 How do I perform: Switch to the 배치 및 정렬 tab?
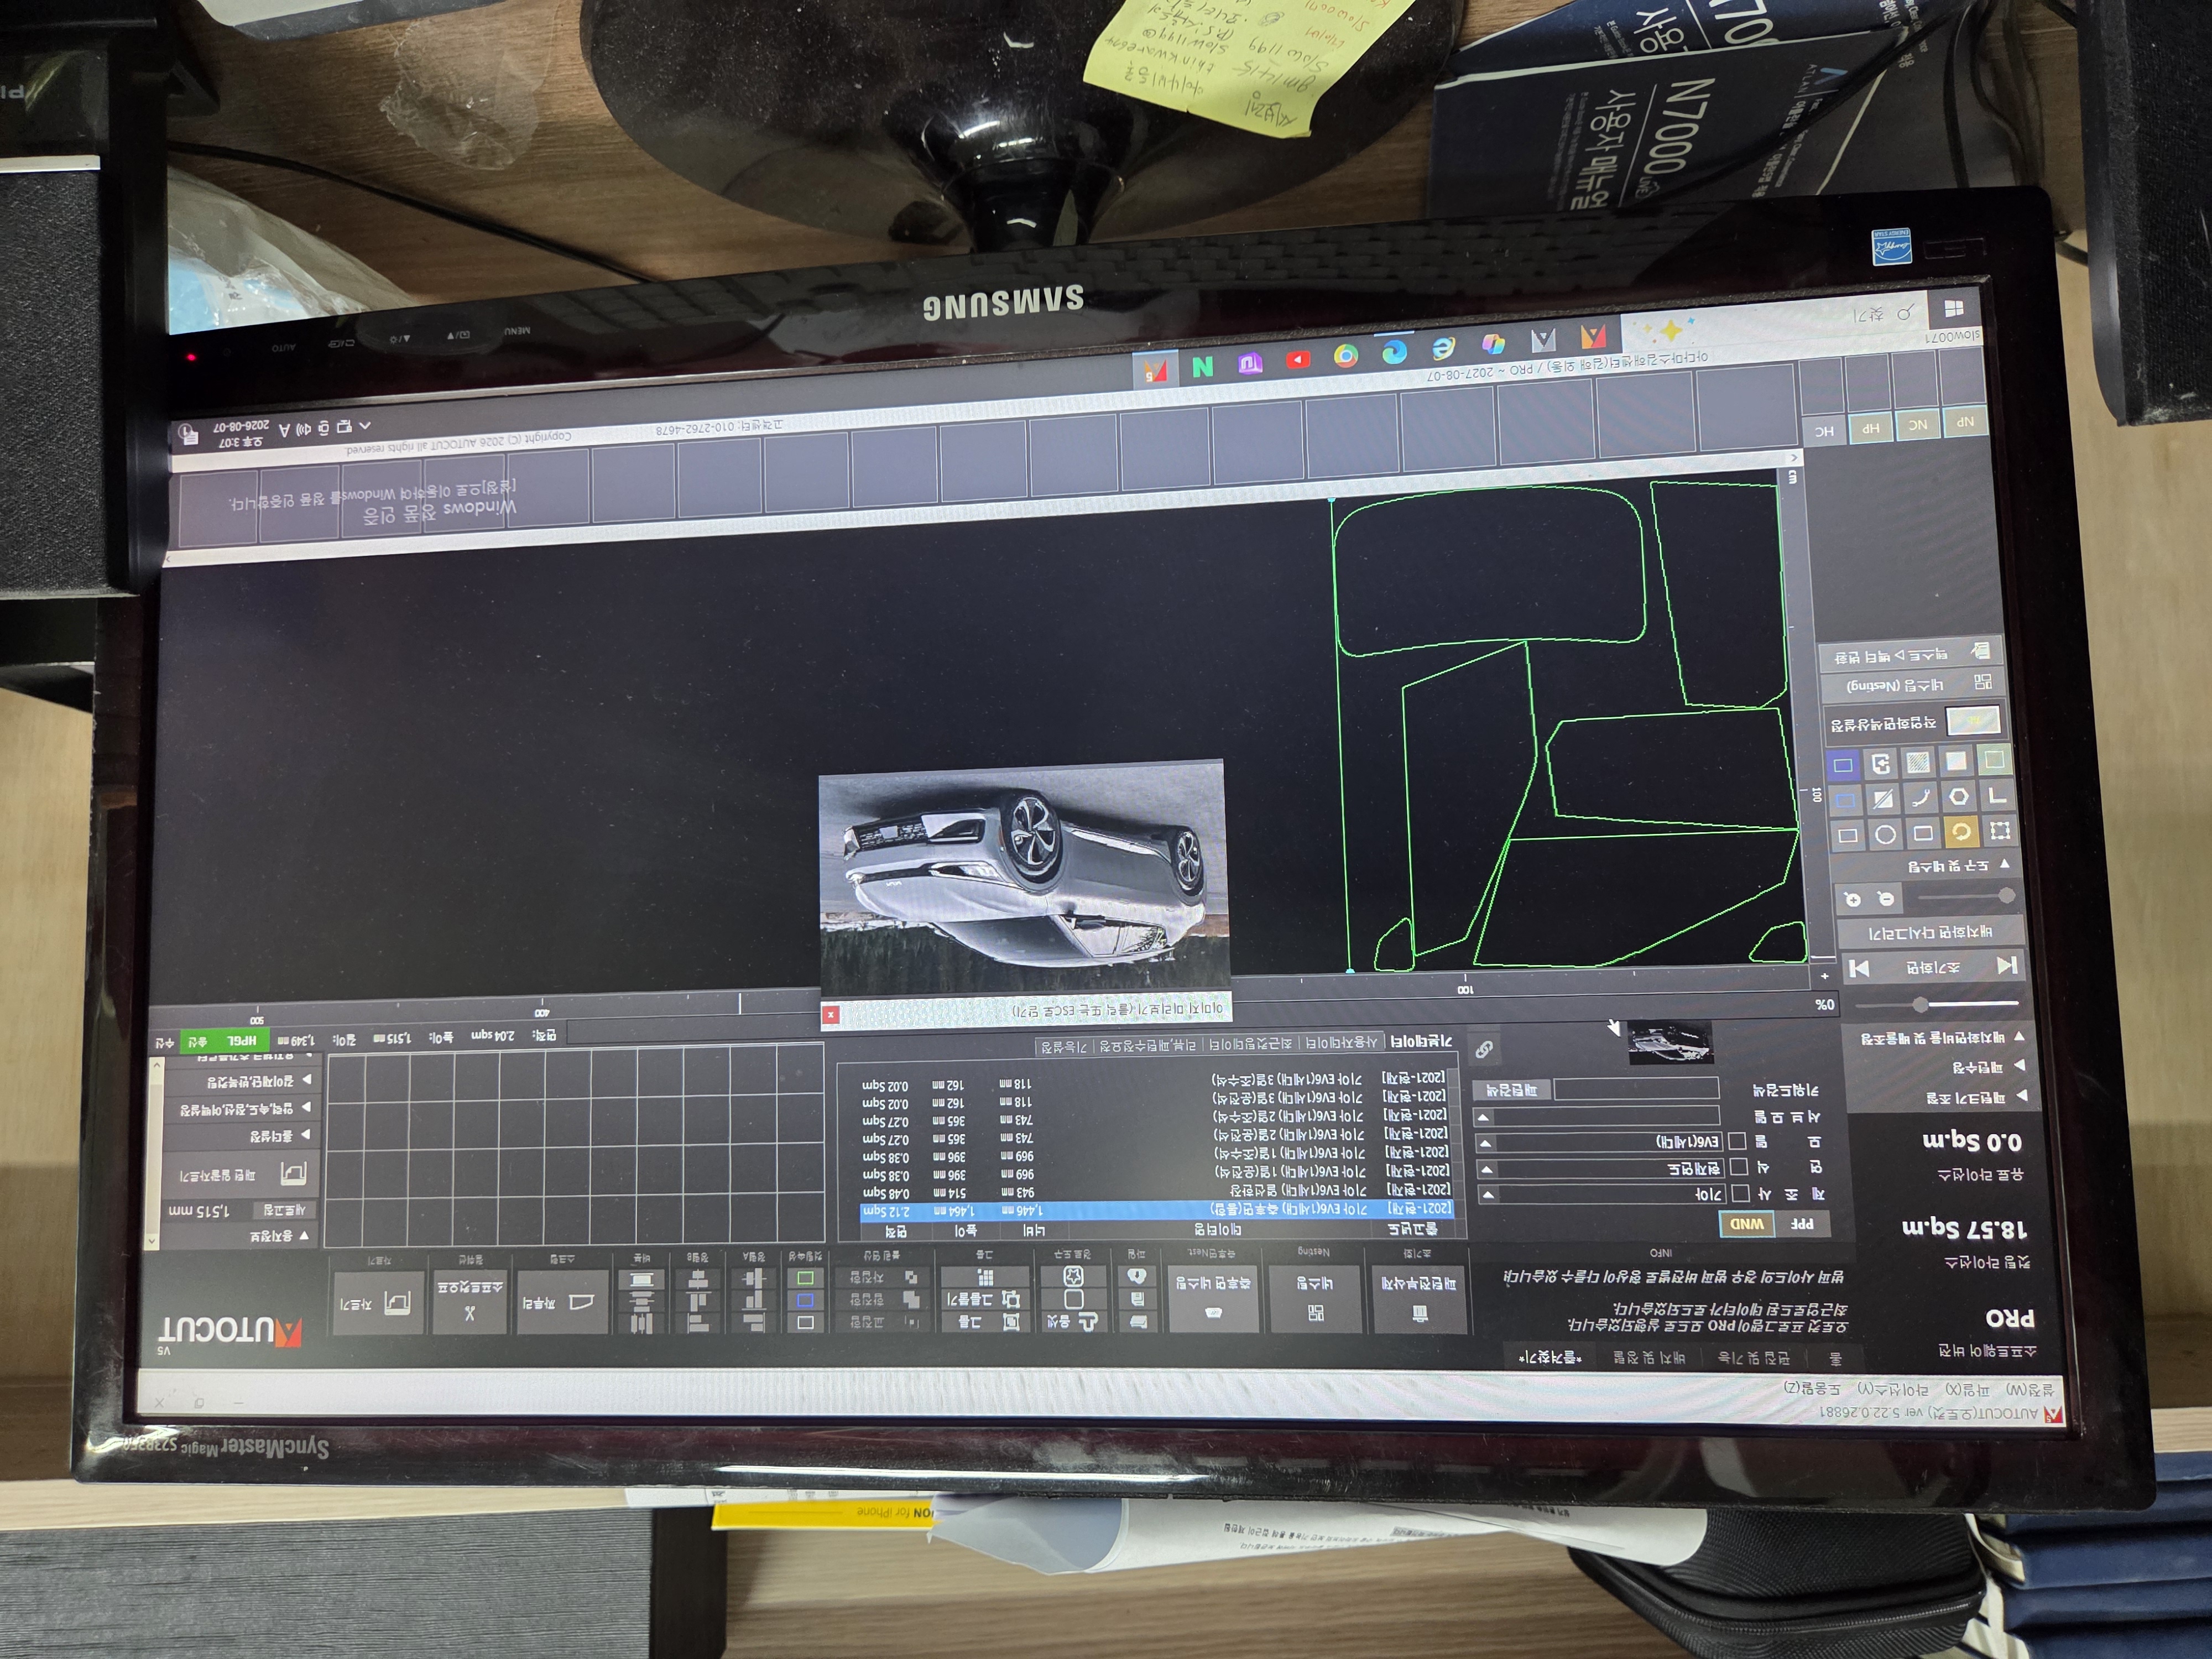pyautogui.click(x=1647, y=1358)
